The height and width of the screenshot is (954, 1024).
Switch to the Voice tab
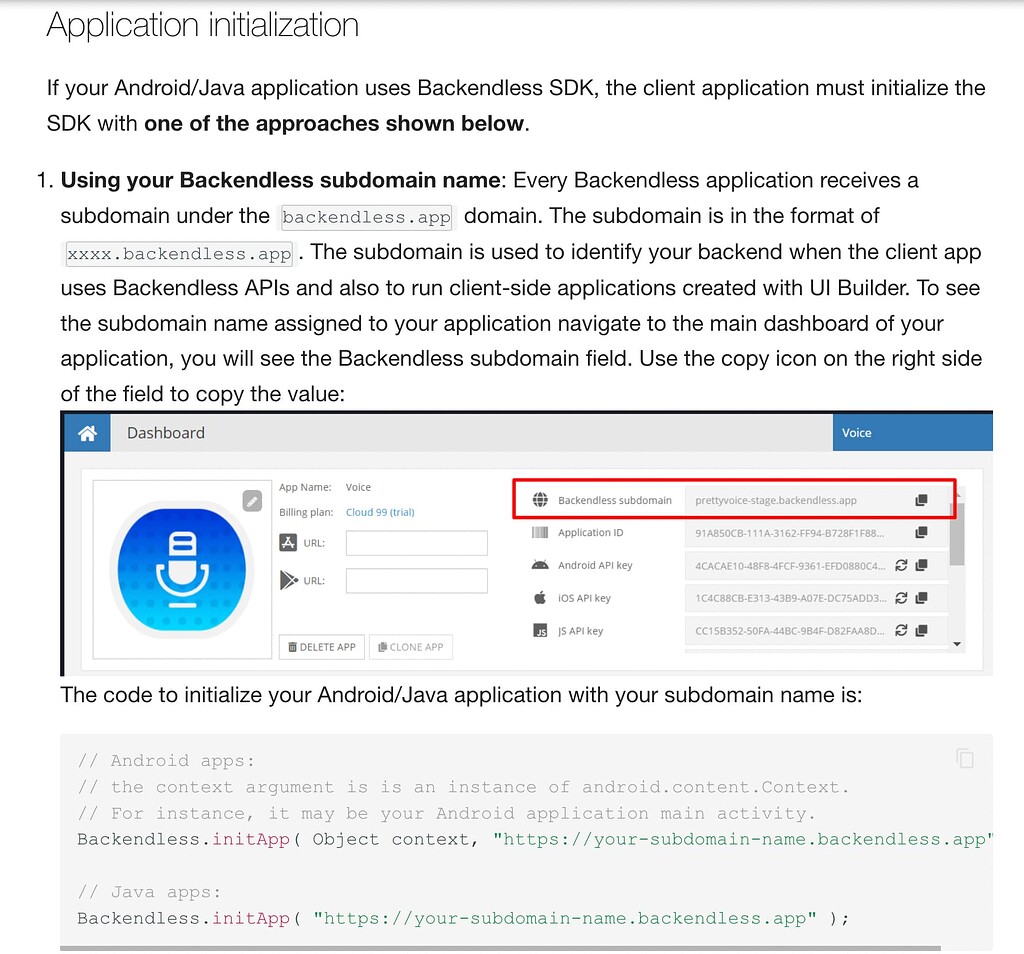click(857, 432)
